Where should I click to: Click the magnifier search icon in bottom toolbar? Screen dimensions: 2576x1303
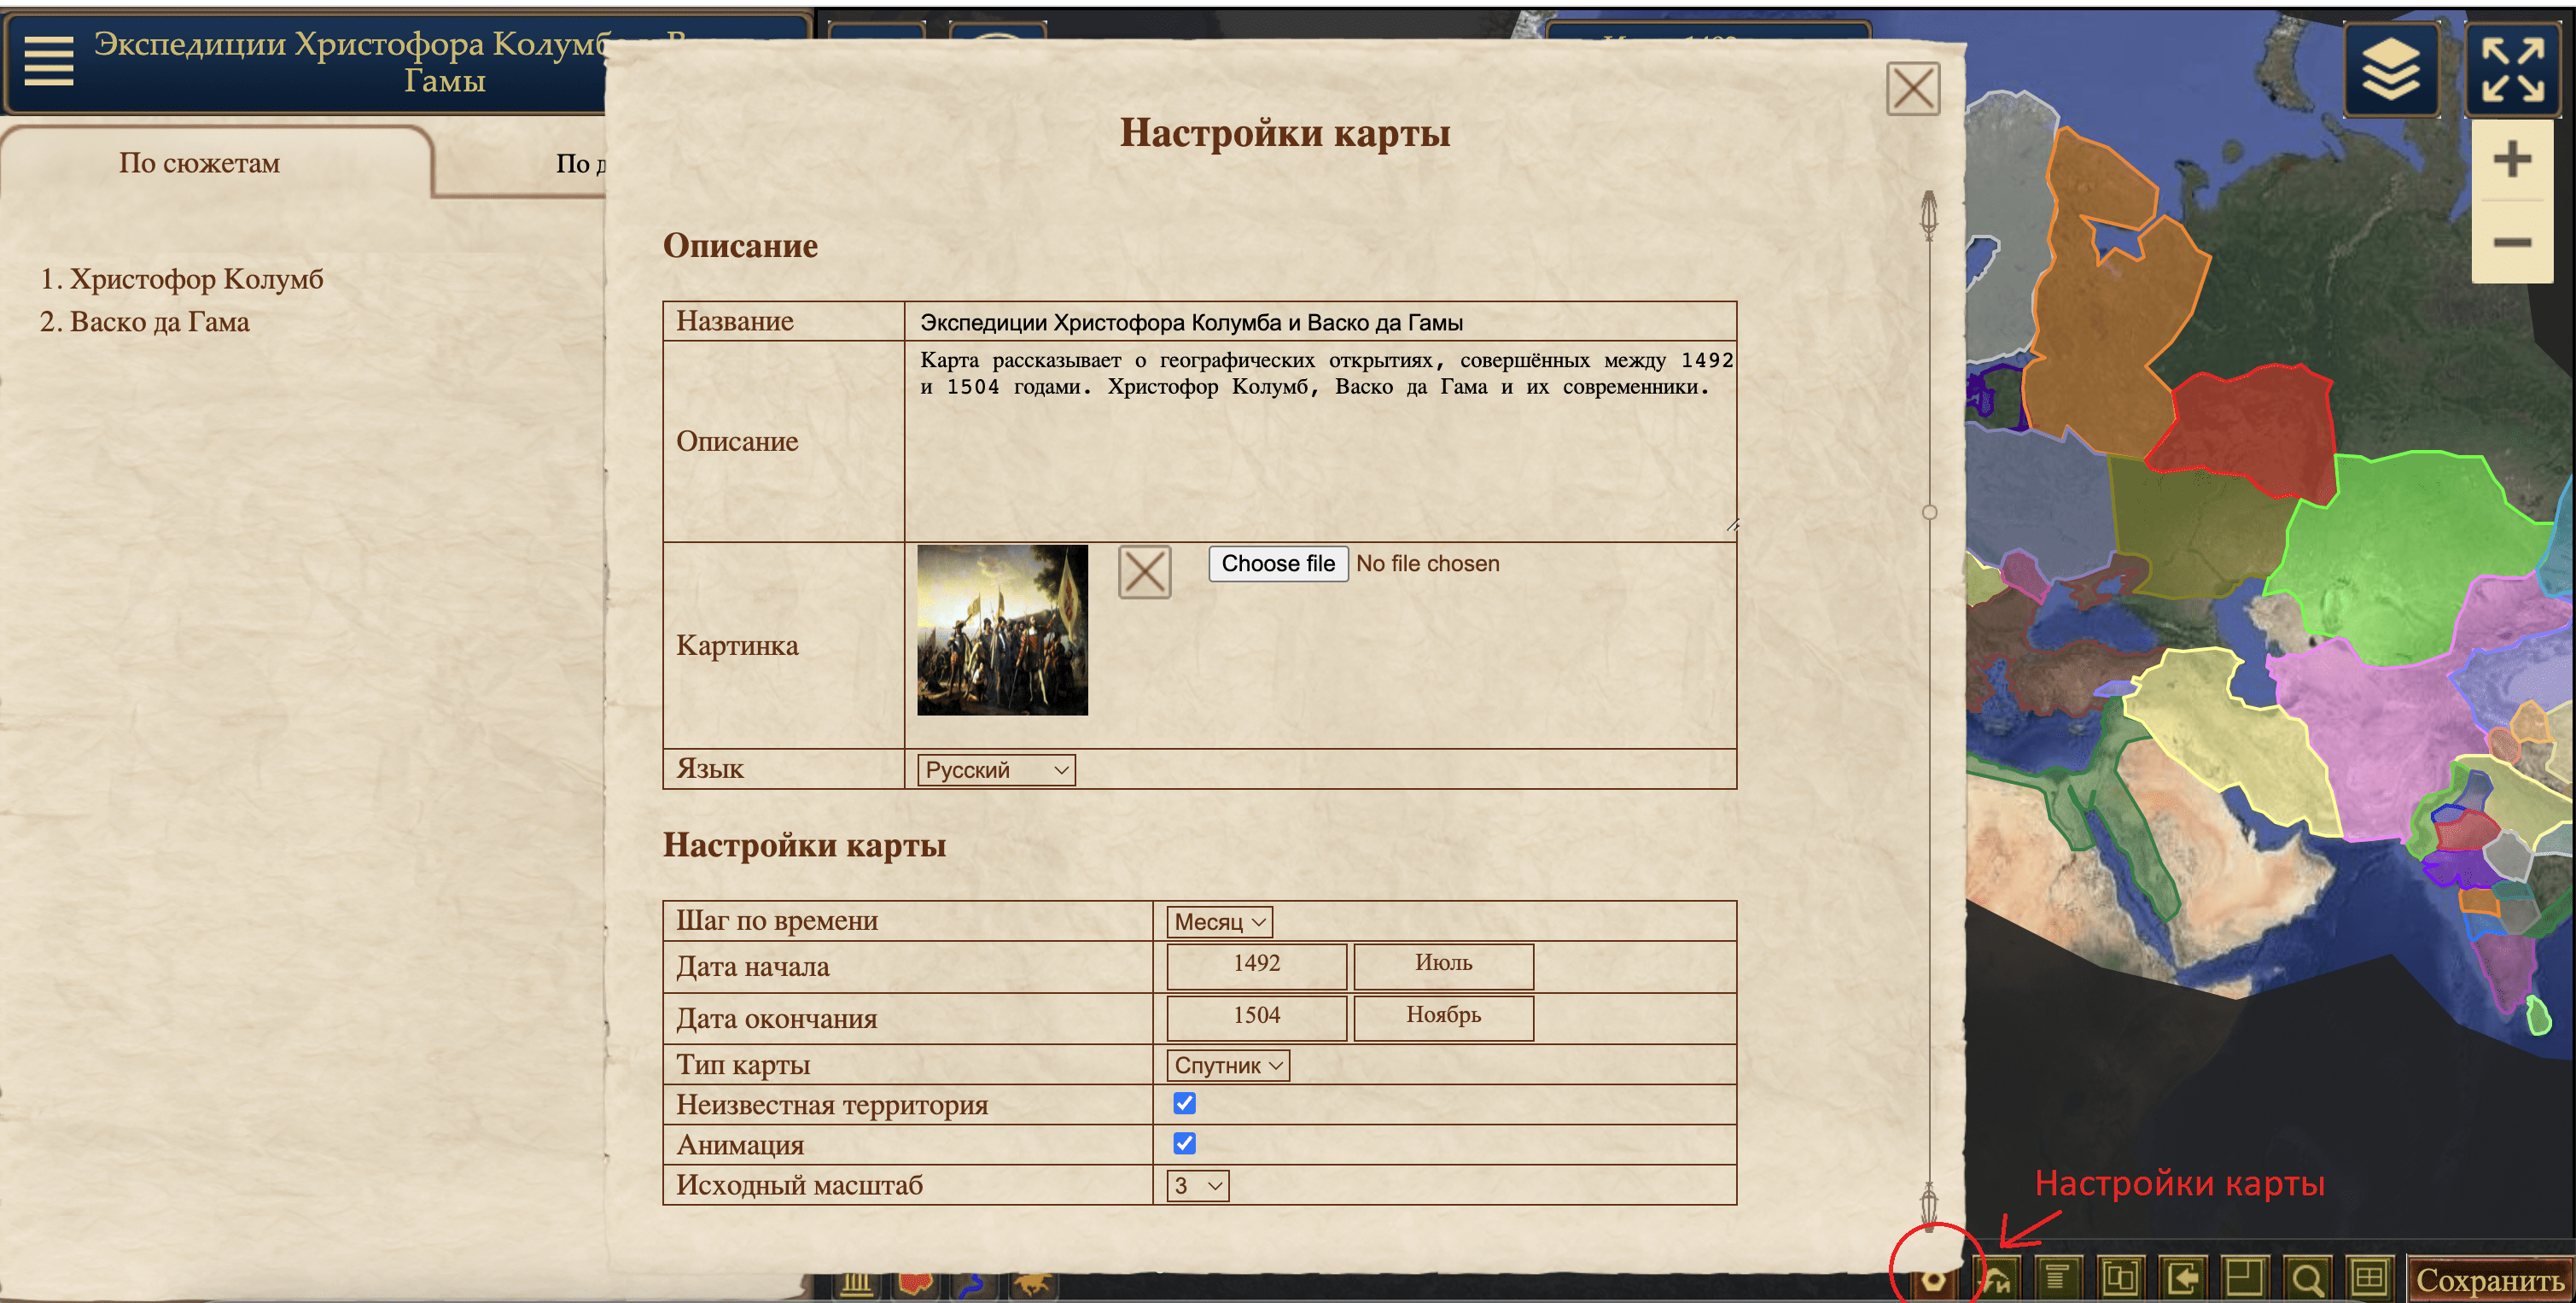tap(2306, 1278)
